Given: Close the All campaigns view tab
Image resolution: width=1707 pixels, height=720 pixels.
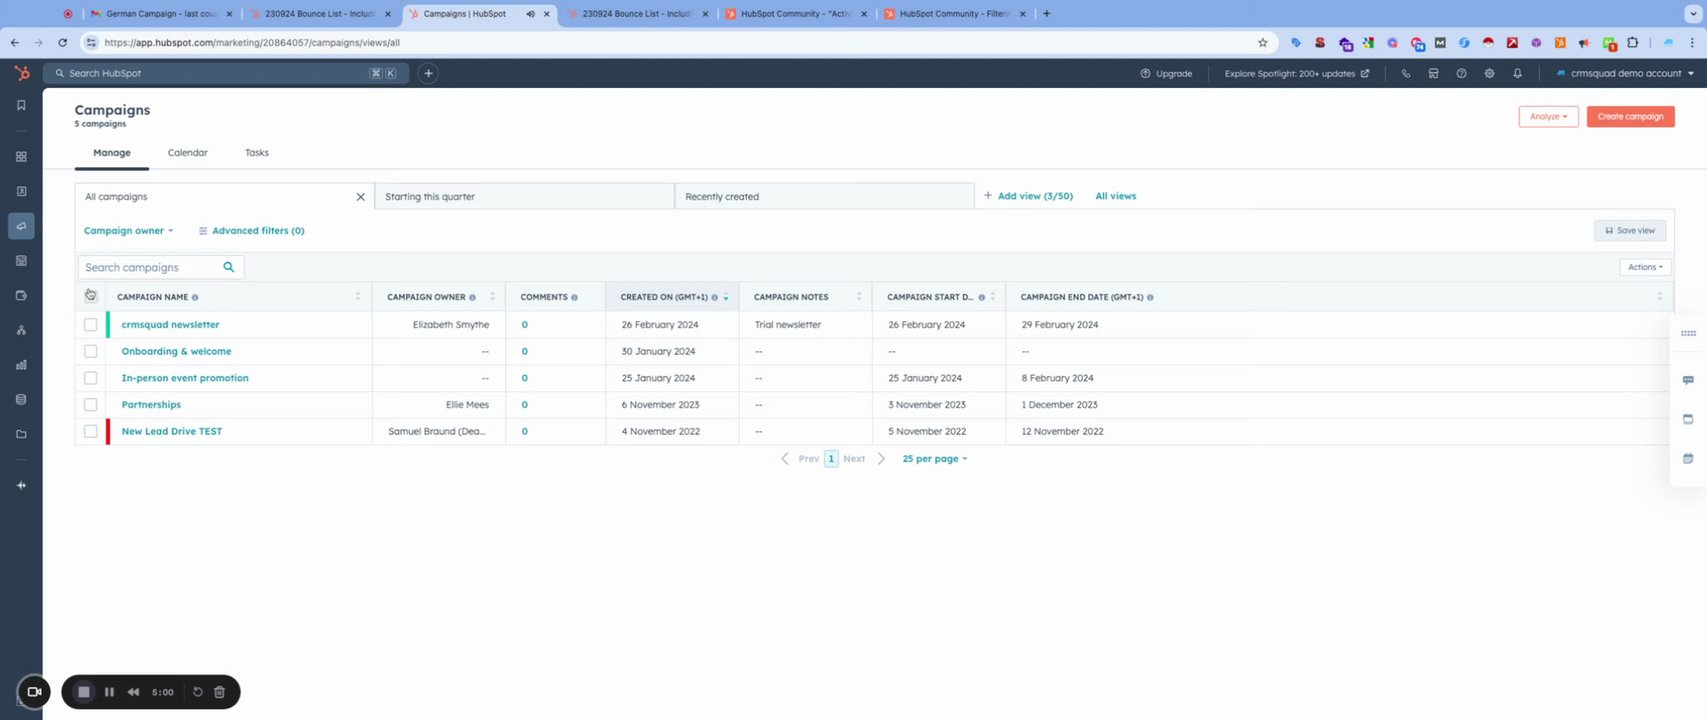Looking at the screenshot, I should tap(361, 197).
